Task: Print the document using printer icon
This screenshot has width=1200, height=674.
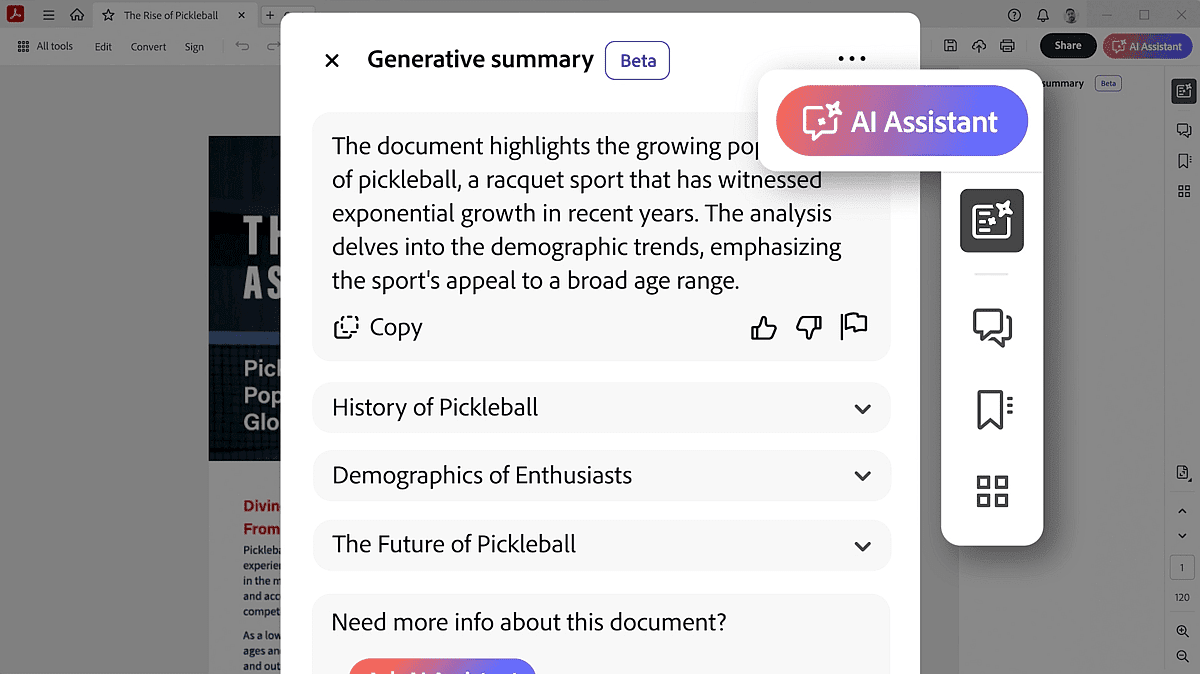Action: (x=1007, y=46)
